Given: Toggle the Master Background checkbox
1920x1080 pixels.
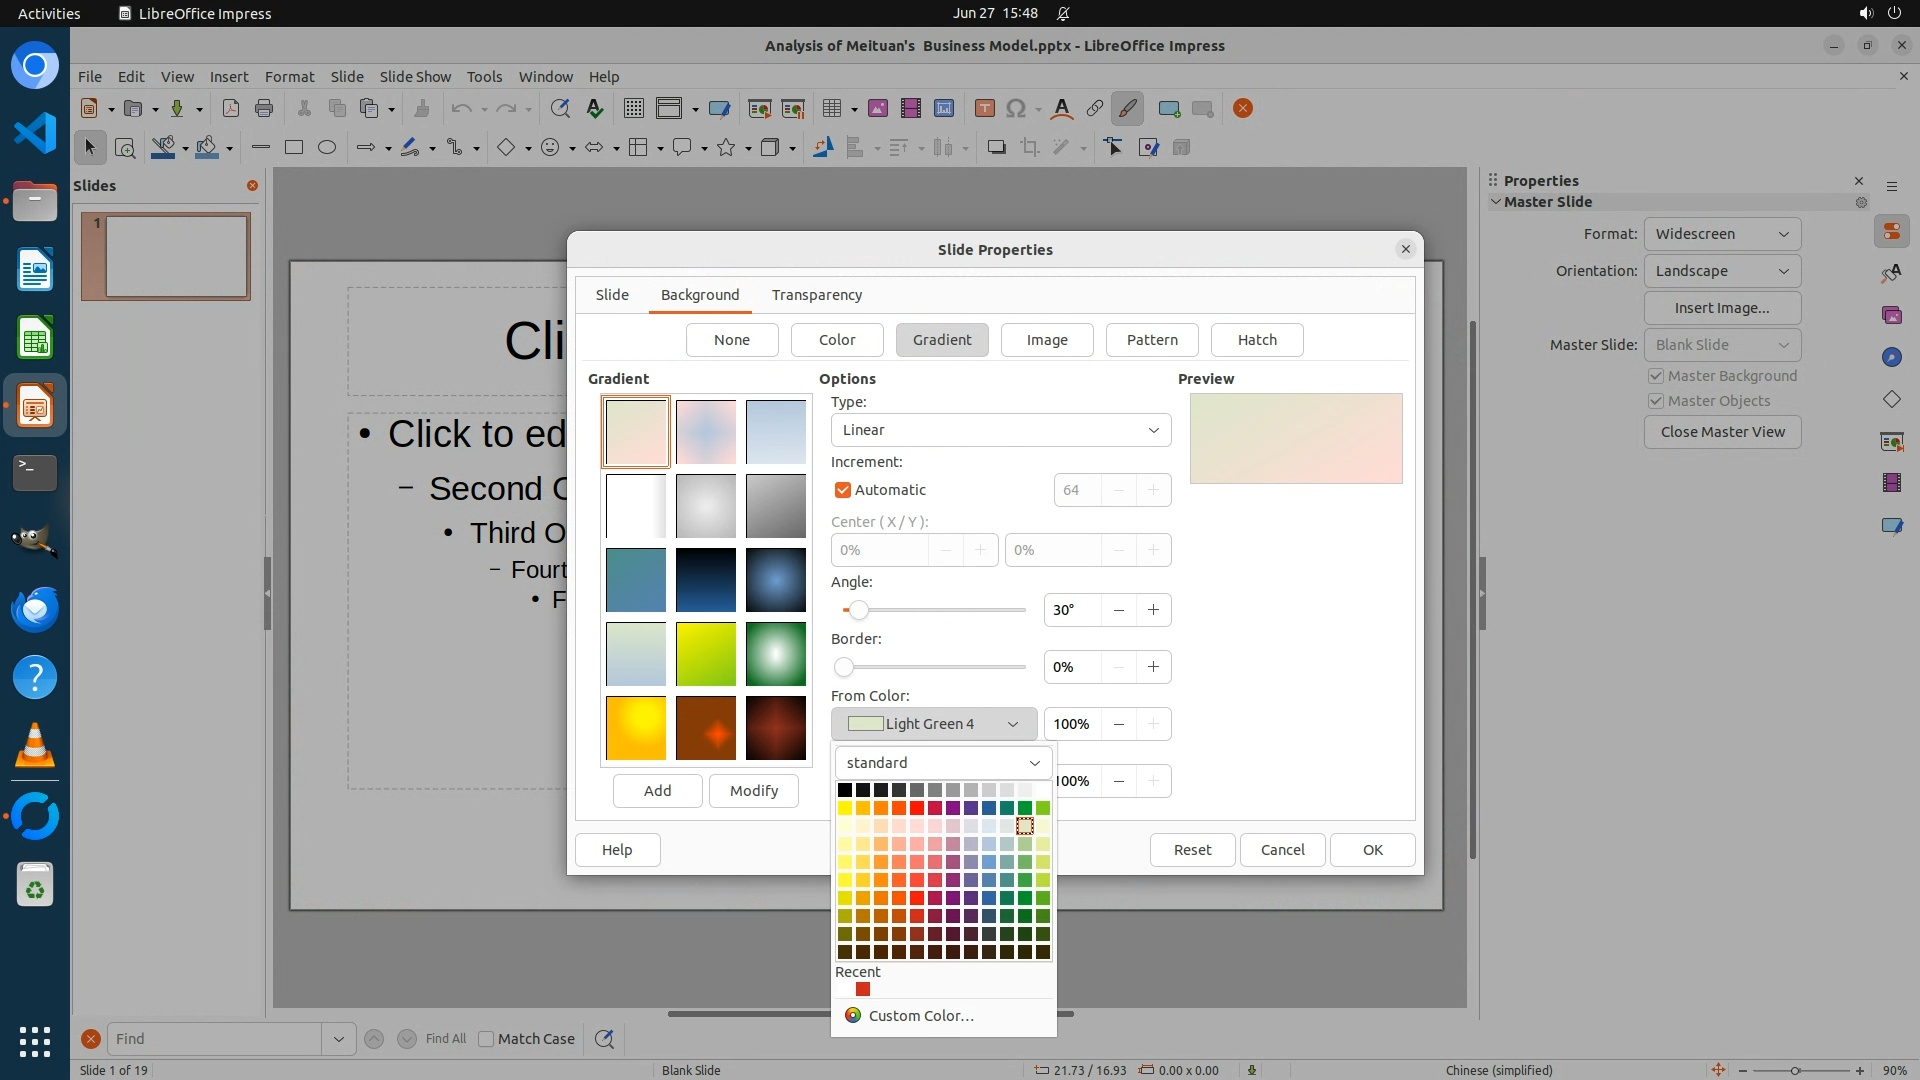Looking at the screenshot, I should 1656,376.
